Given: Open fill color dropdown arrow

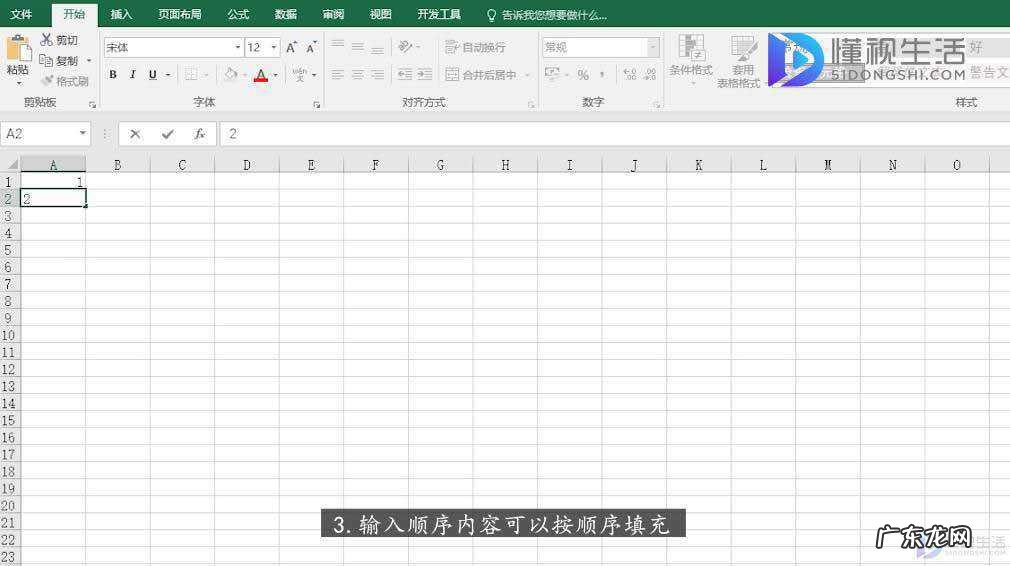Looking at the screenshot, I should click(x=245, y=75).
